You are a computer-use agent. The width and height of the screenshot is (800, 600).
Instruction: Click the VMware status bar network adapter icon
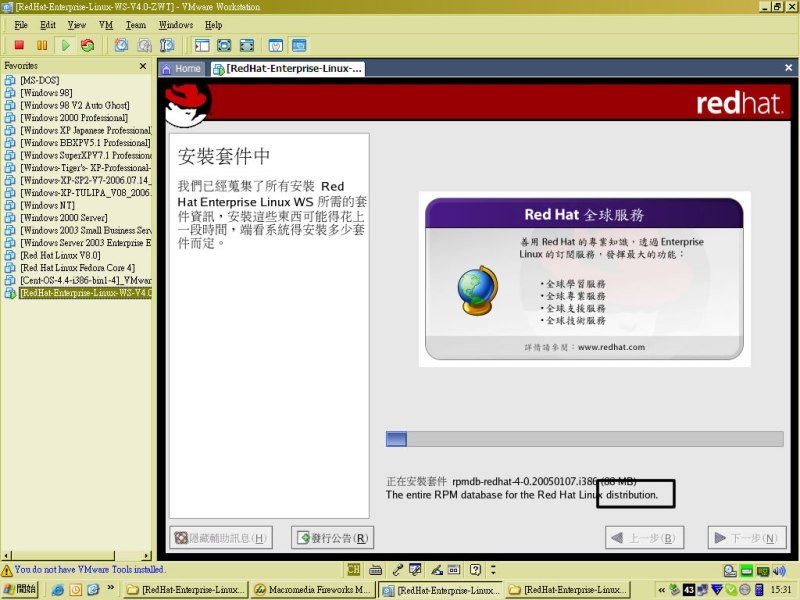point(763,570)
